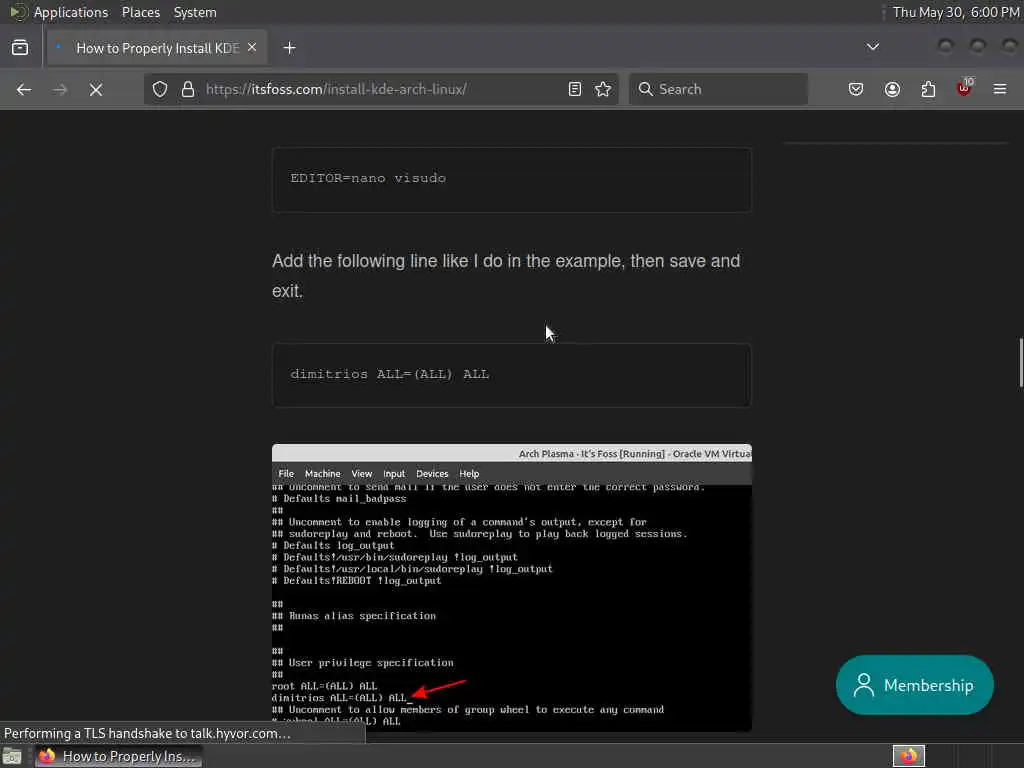Open the Places menu
This screenshot has height=768, width=1024.
pyautogui.click(x=140, y=12)
